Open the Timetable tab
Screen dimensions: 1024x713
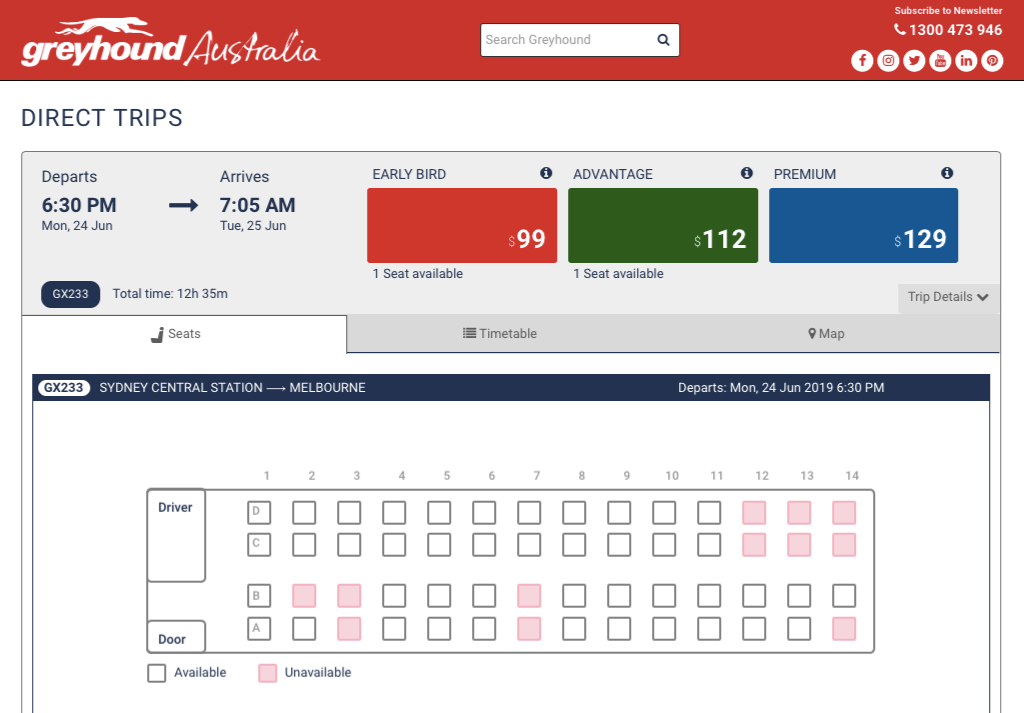click(500, 334)
